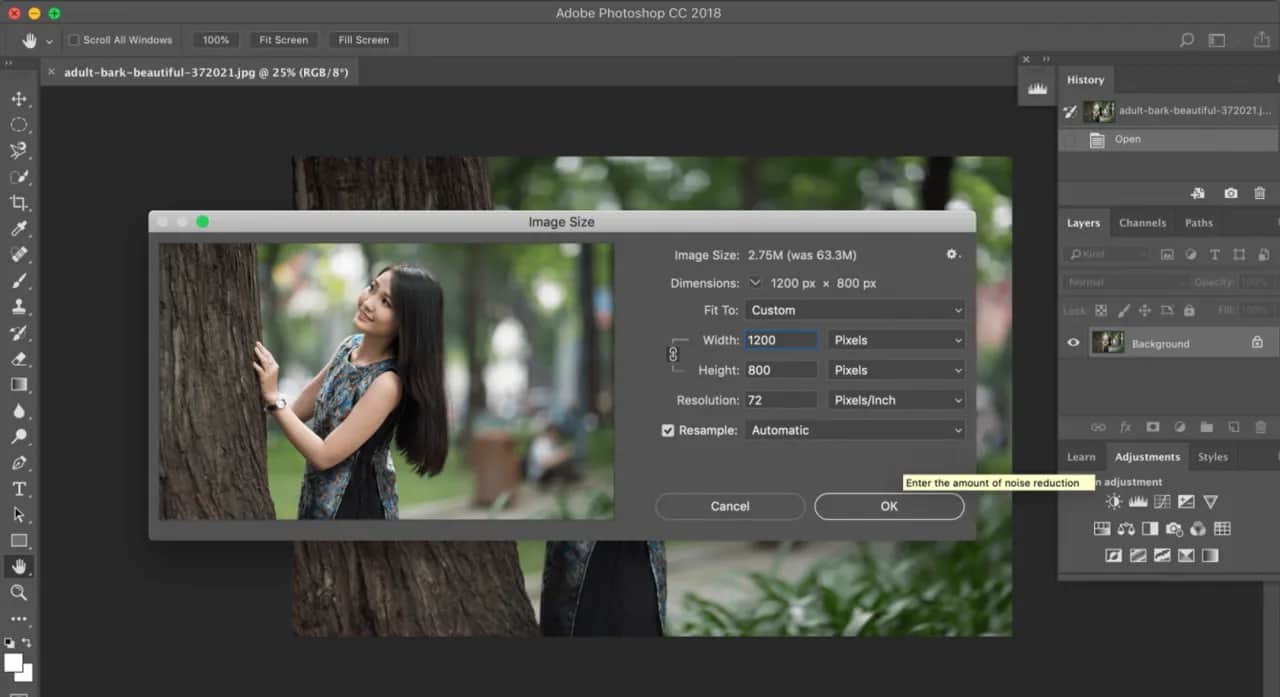Click the Cancel button
This screenshot has width=1280, height=697.
tap(730, 506)
